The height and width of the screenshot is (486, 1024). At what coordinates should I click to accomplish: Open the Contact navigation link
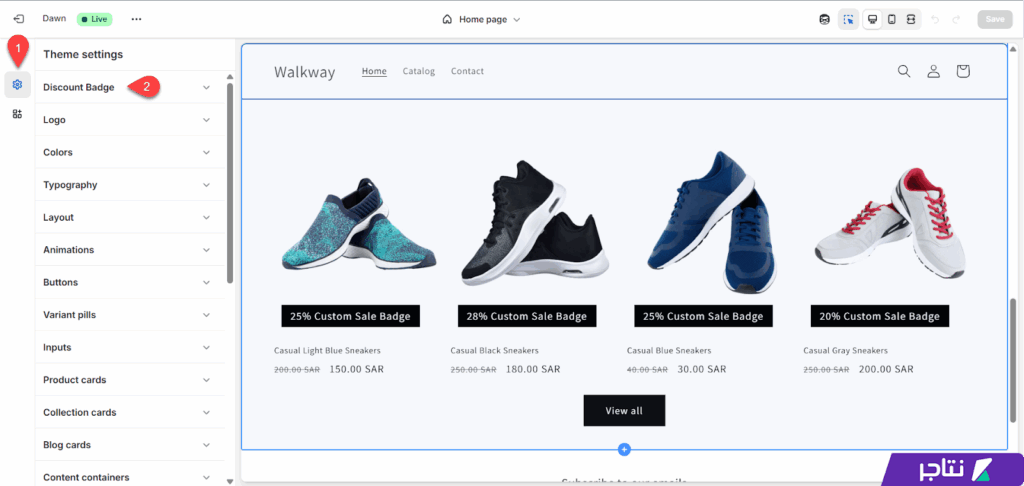467,71
